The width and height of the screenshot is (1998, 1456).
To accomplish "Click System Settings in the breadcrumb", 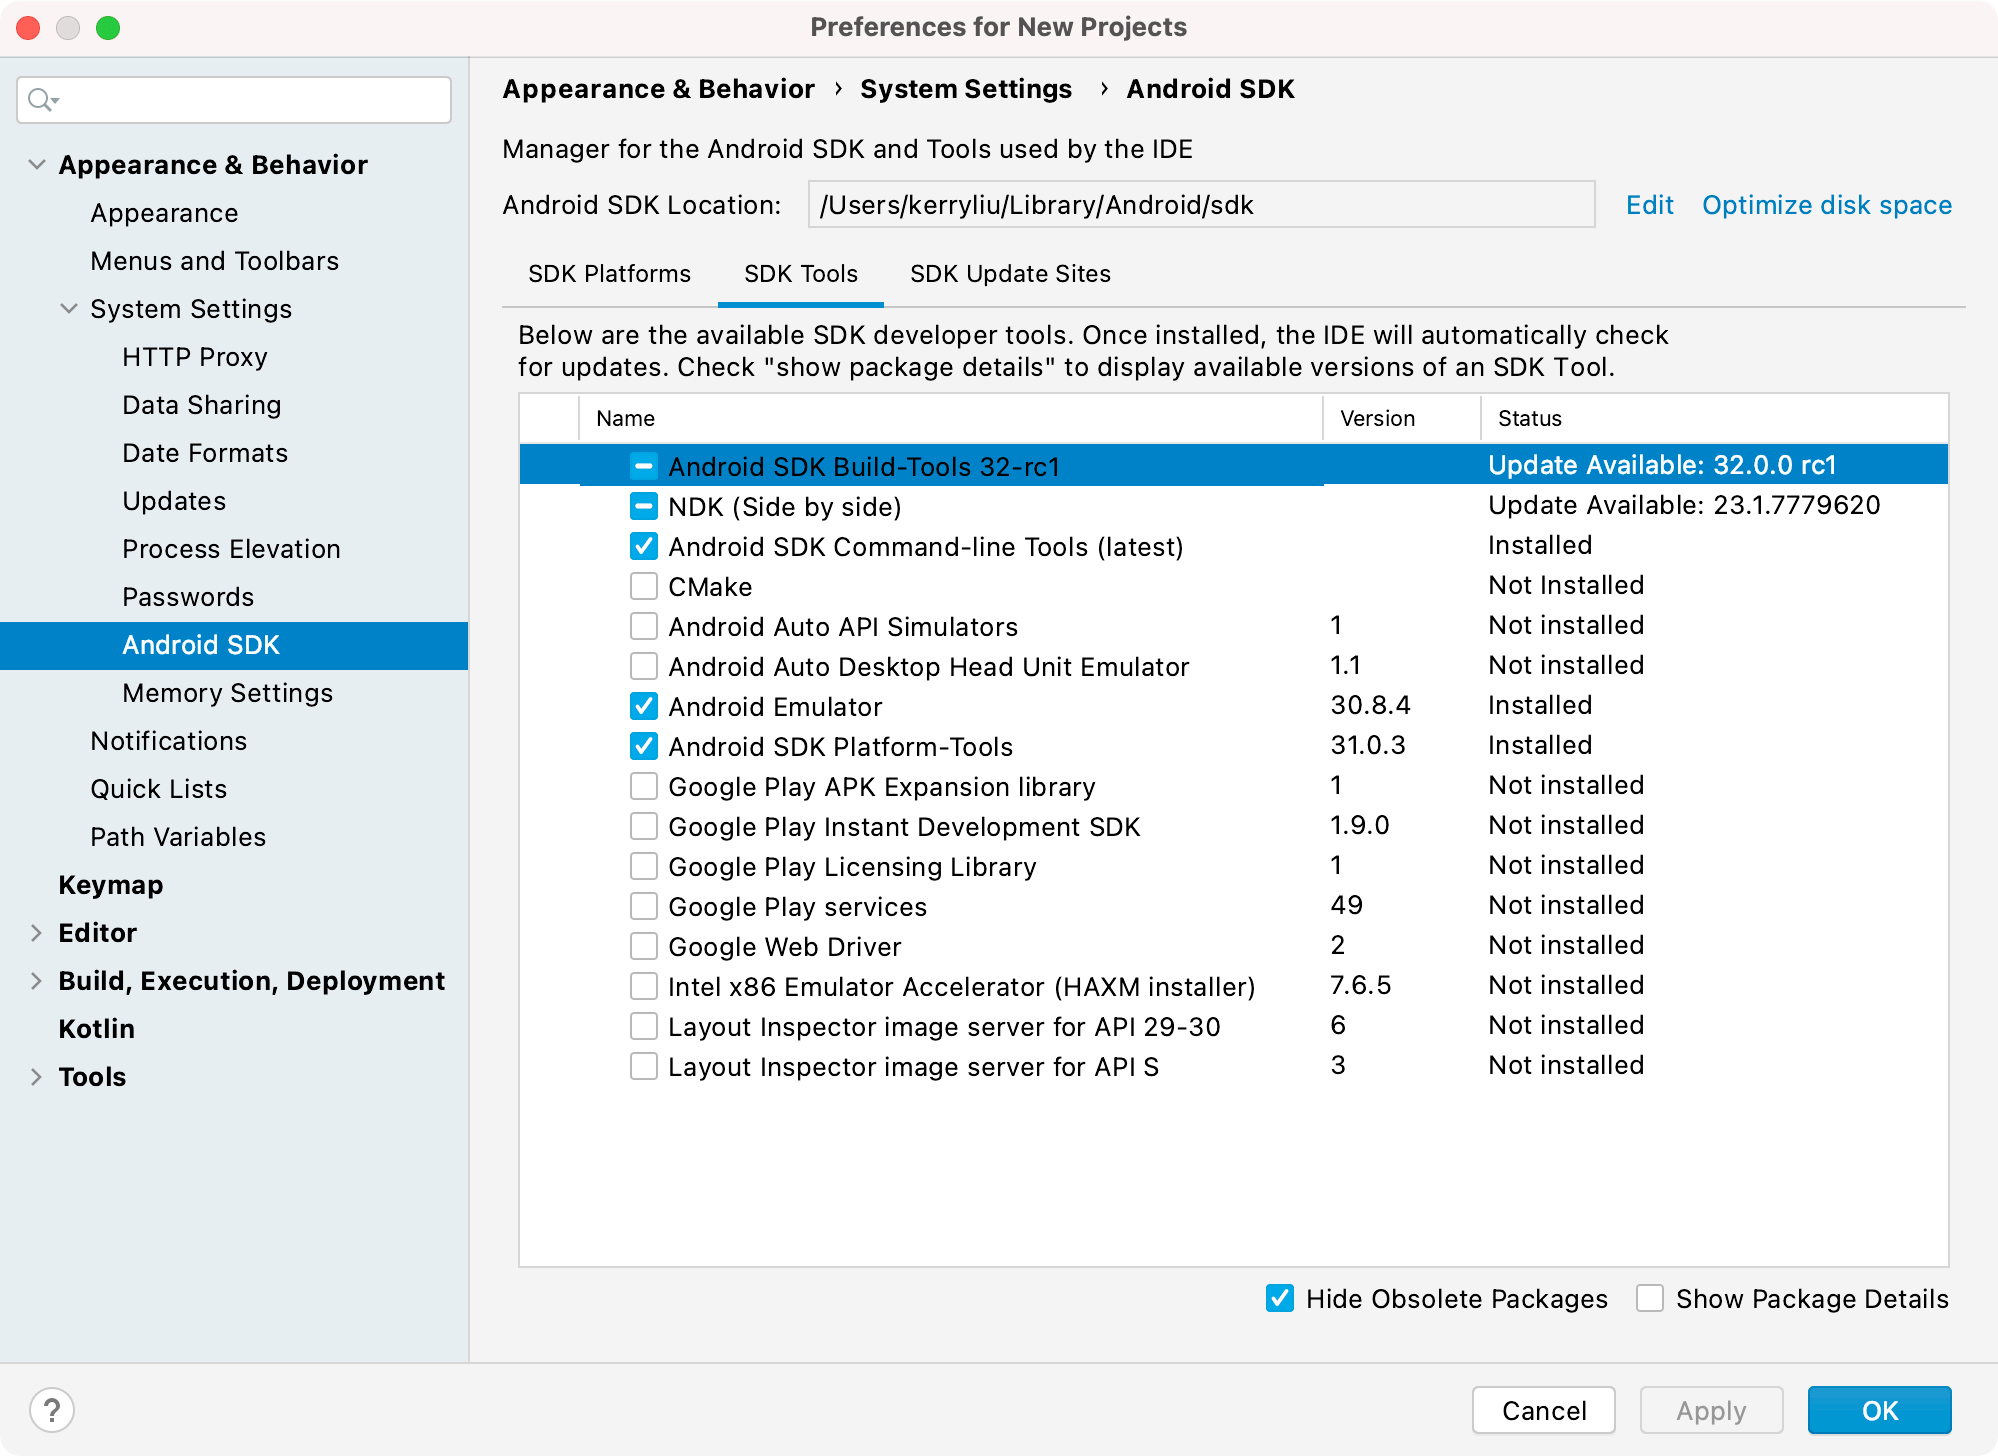I will (966, 89).
